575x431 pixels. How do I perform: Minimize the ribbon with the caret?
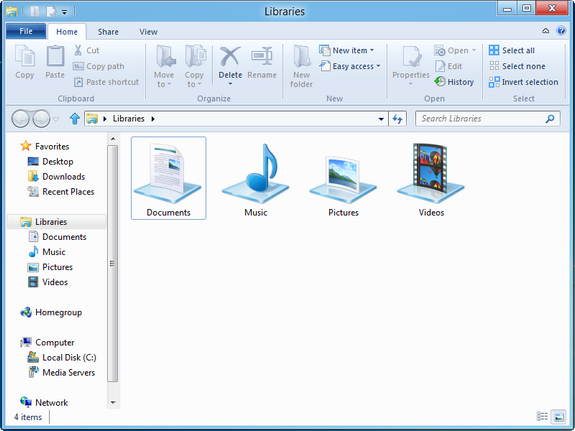(546, 31)
